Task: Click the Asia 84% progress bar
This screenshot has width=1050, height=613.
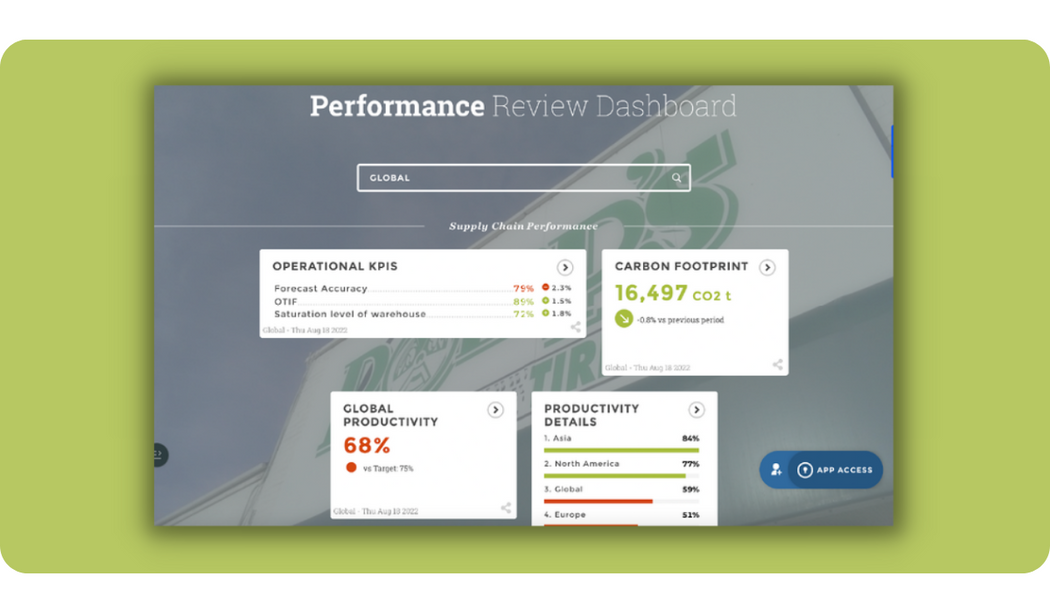Action: point(620,449)
